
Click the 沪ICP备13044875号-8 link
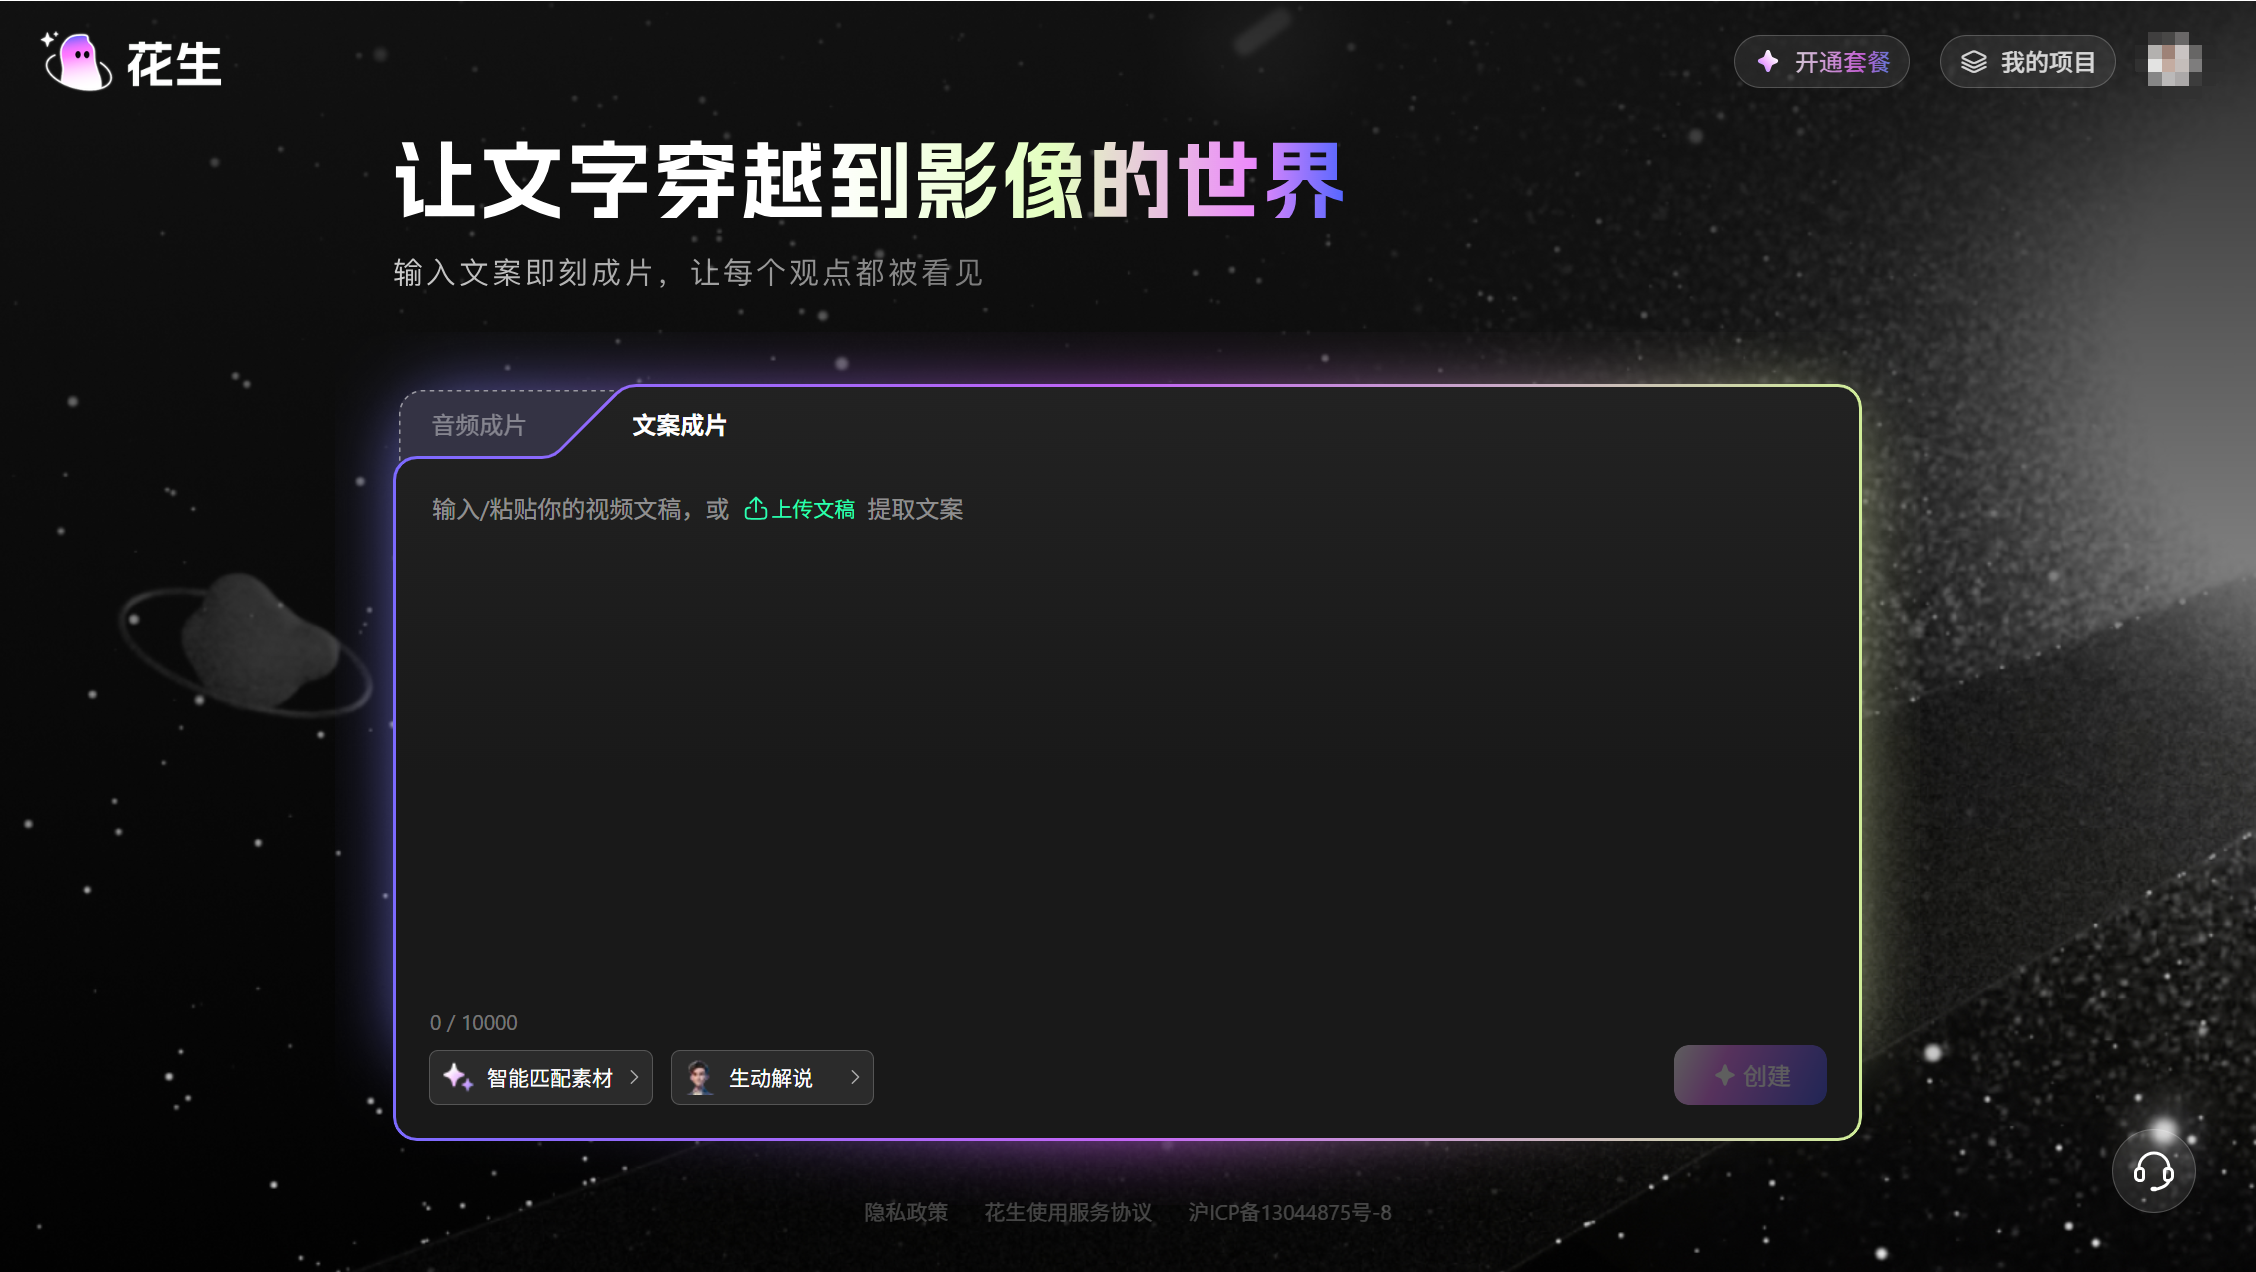1289,1212
